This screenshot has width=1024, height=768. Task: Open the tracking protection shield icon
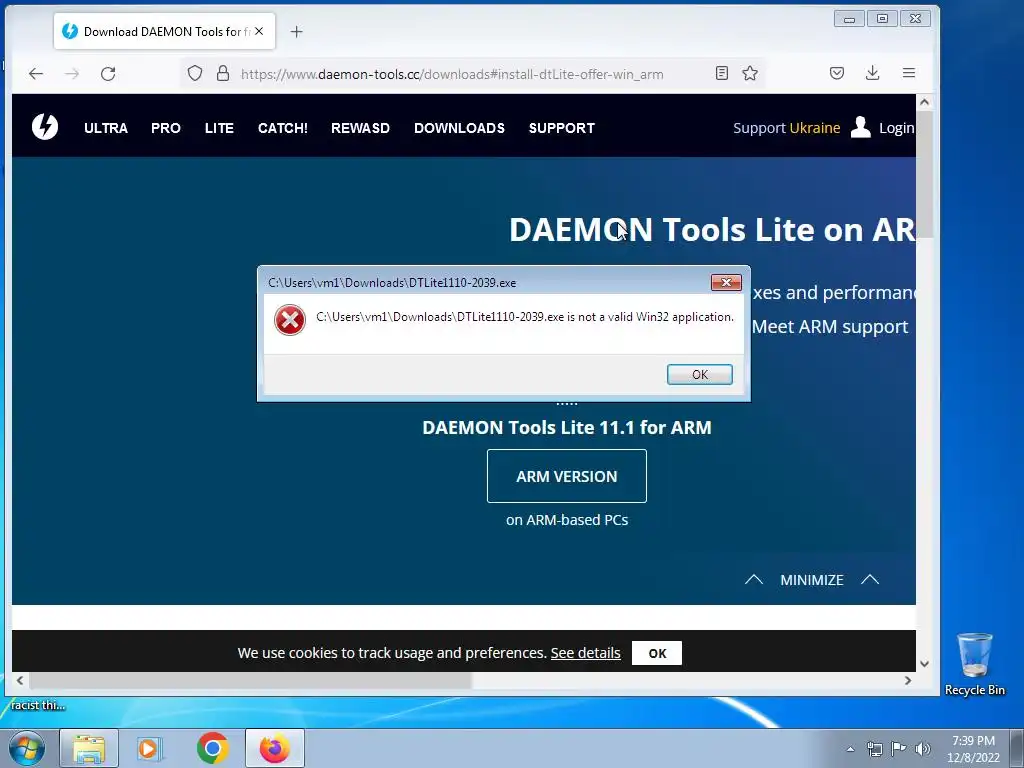(195, 73)
